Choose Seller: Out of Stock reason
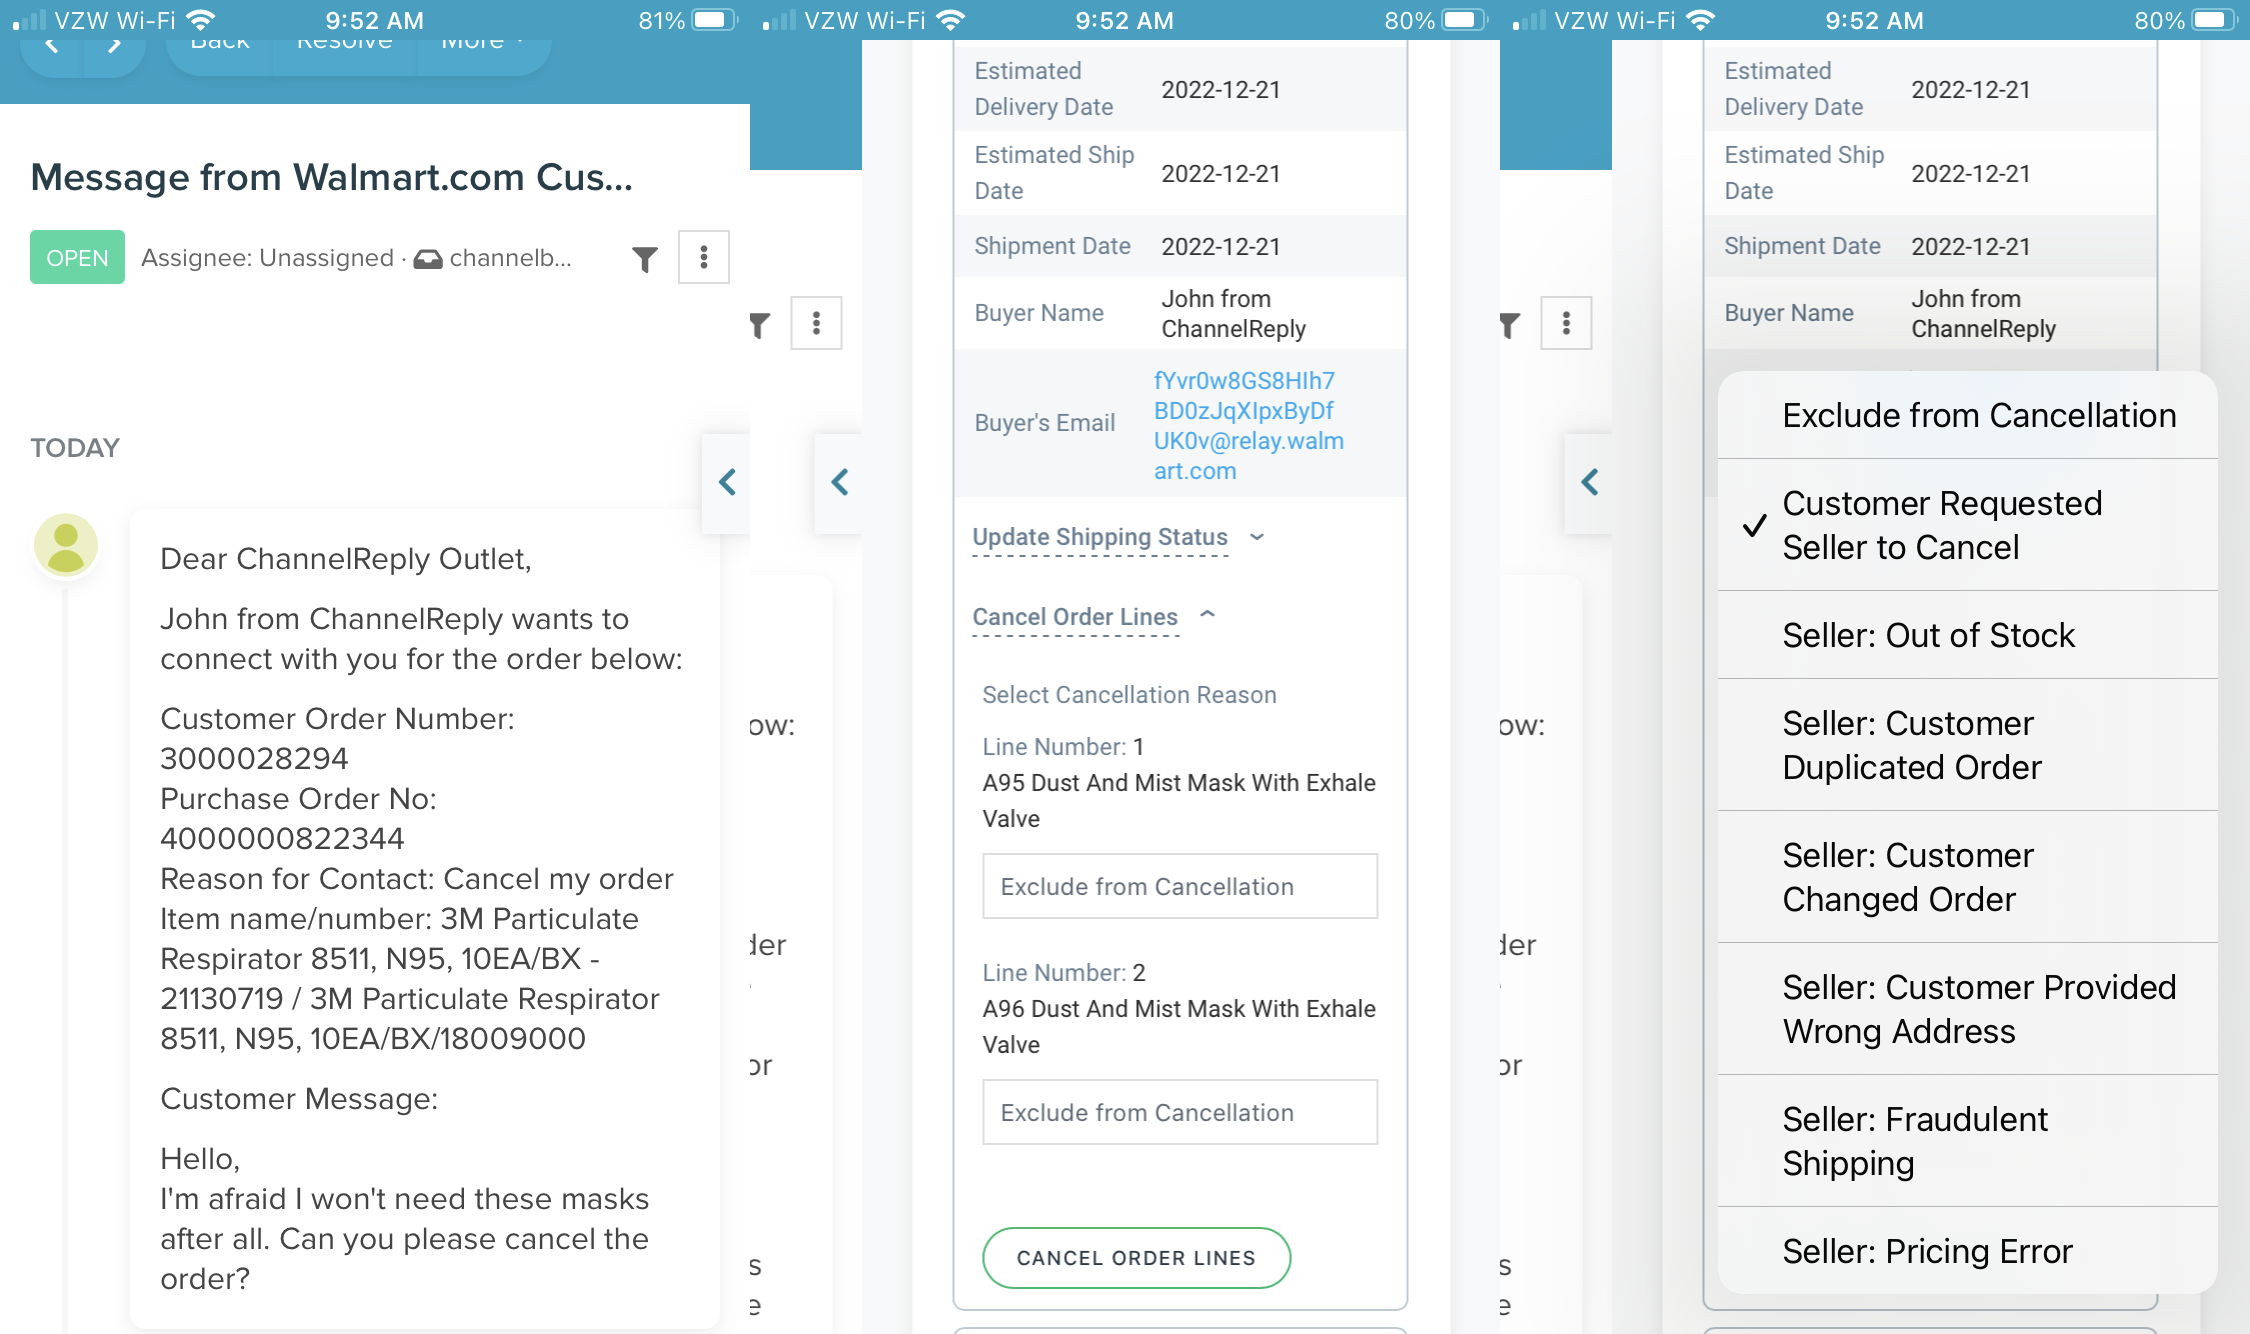 coord(1928,635)
